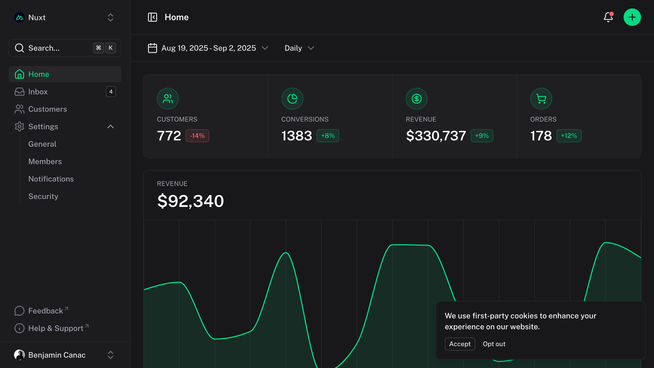Open the Home navigation item

pos(65,74)
